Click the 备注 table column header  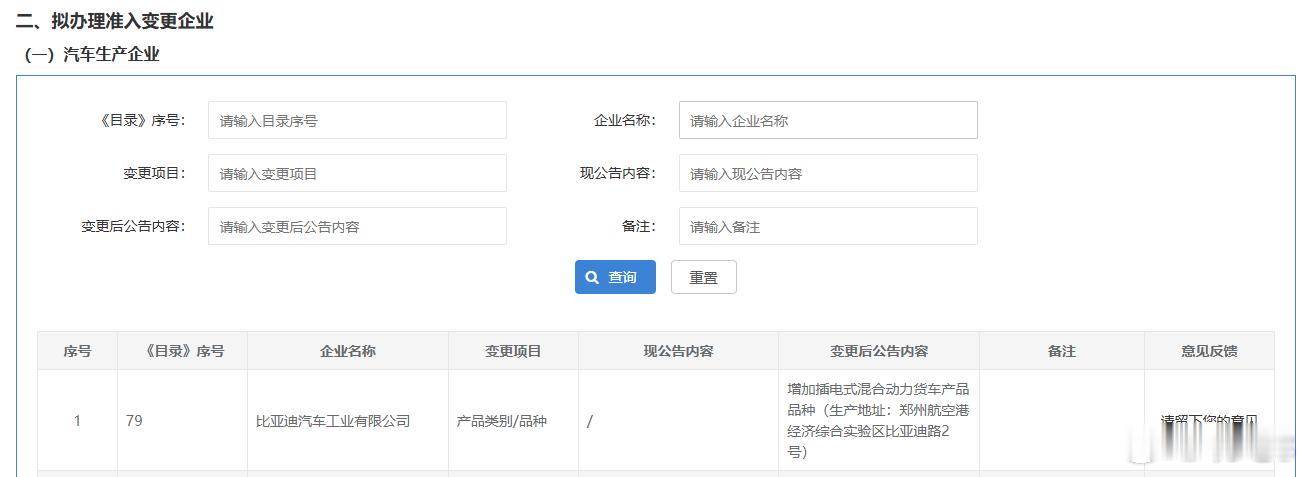pyautogui.click(x=1062, y=351)
